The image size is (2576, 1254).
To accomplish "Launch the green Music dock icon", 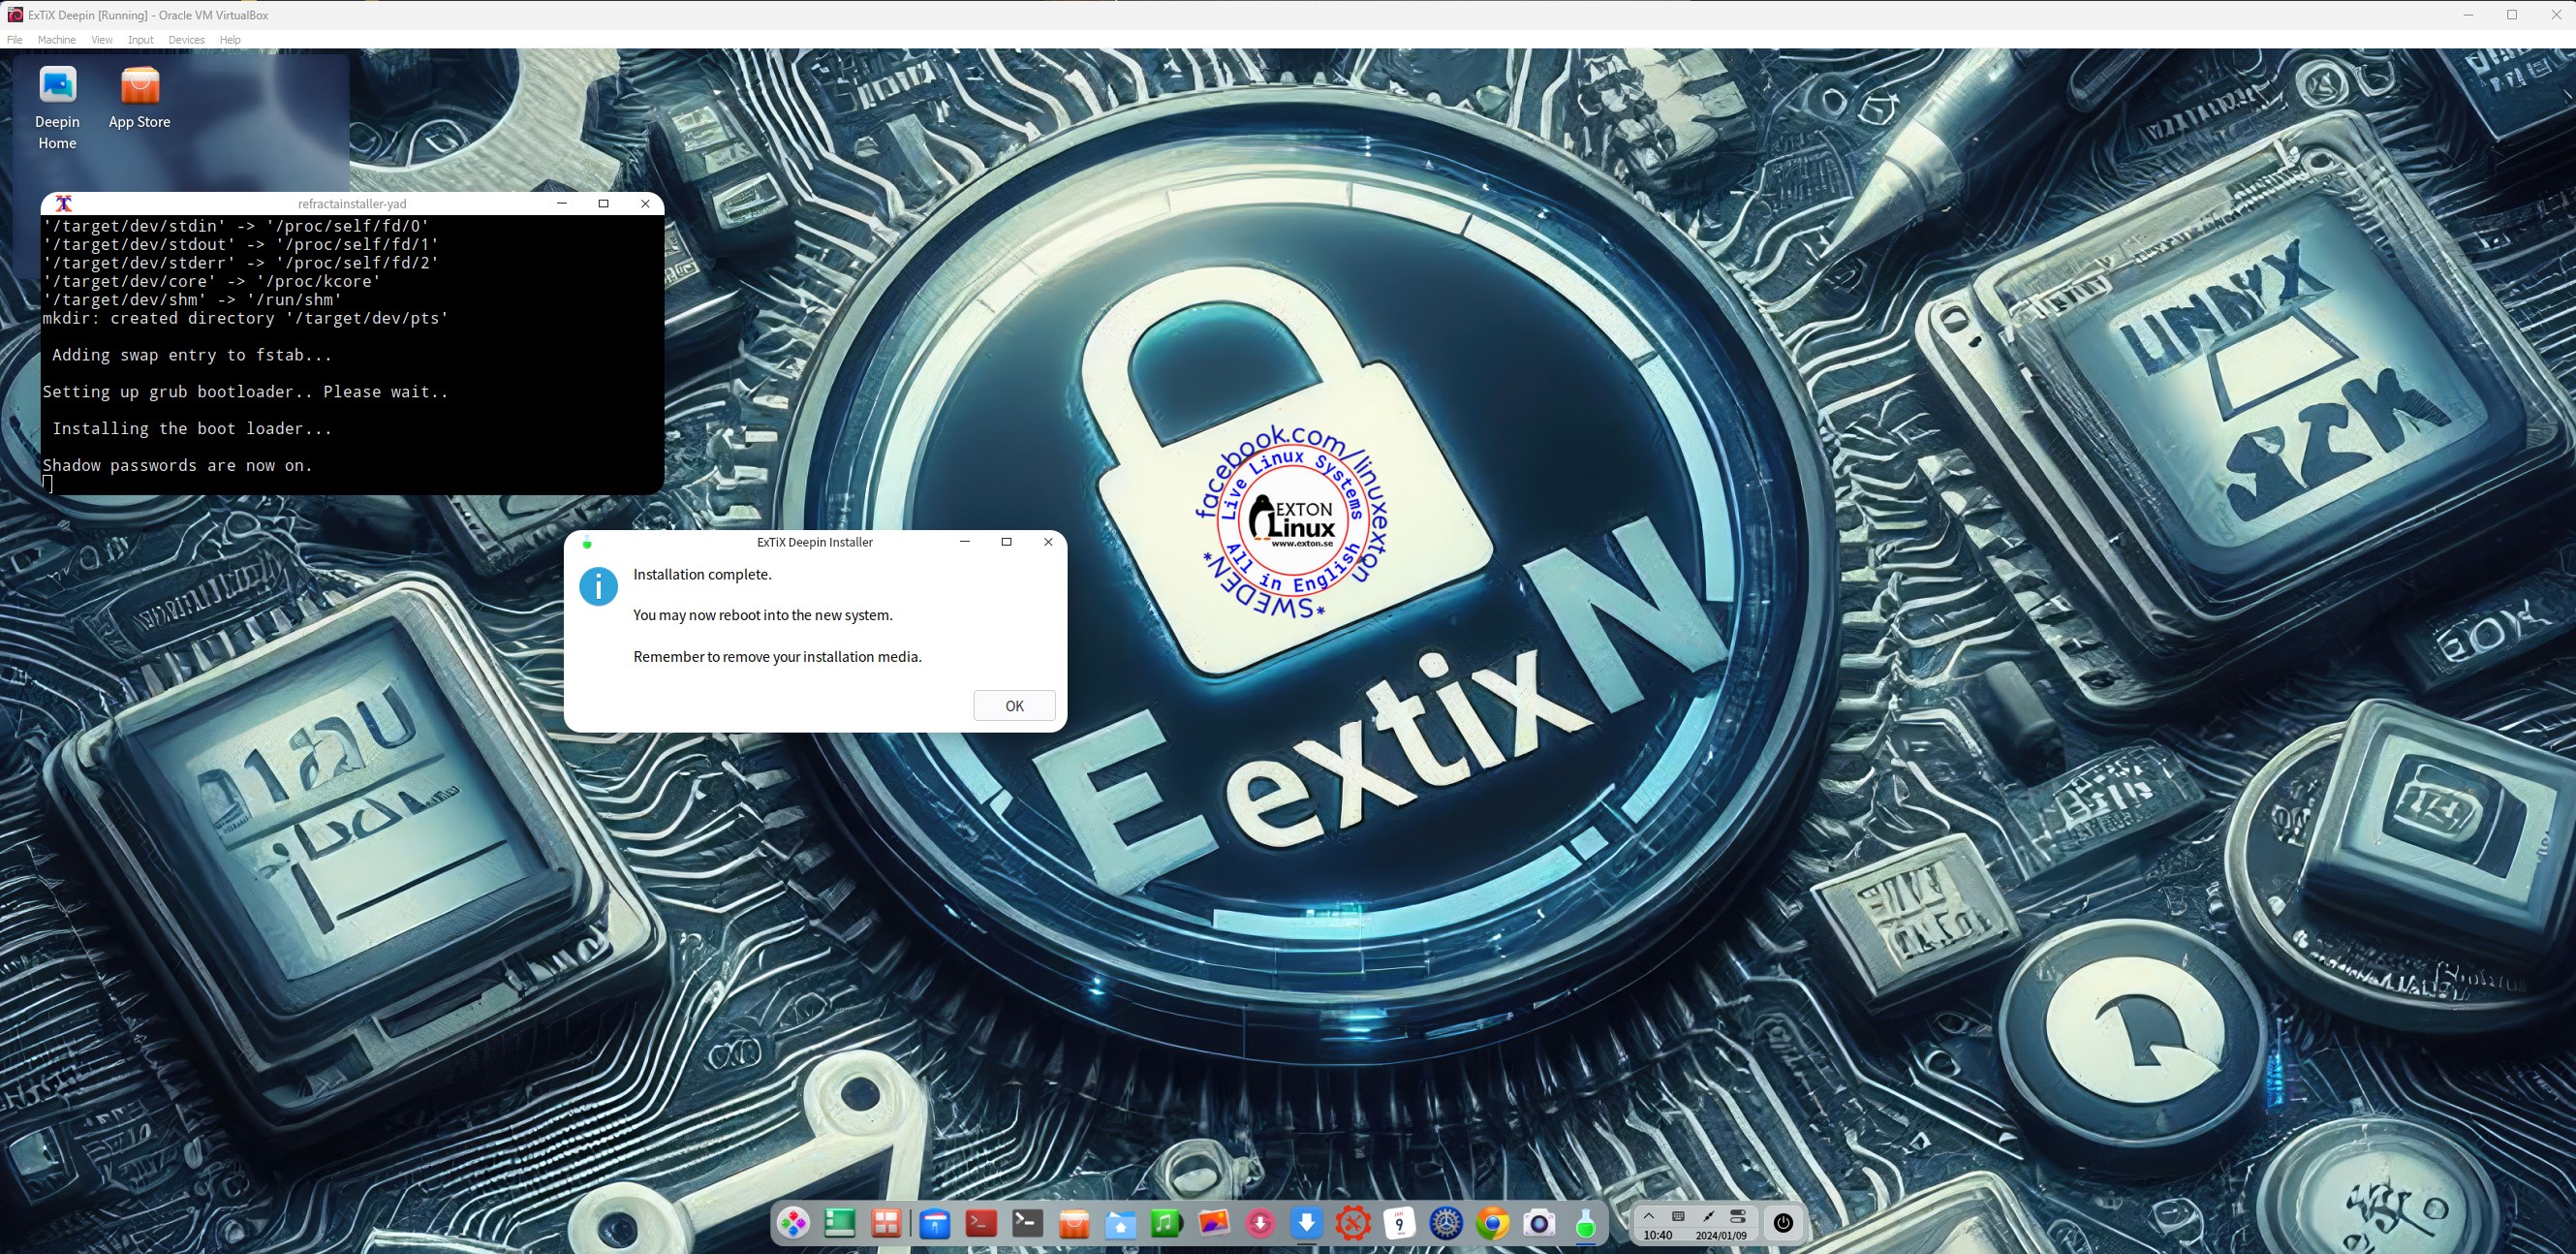I will tap(1166, 1223).
